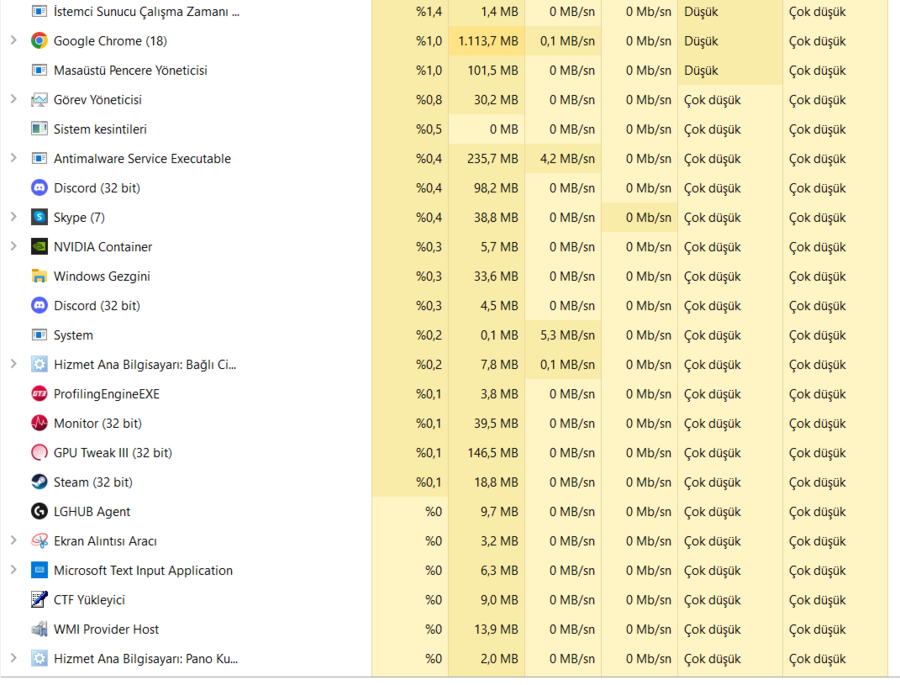This screenshot has height=685, width=900.
Task: Click the 5,3 MB/sn disk value
Action: 567,335
